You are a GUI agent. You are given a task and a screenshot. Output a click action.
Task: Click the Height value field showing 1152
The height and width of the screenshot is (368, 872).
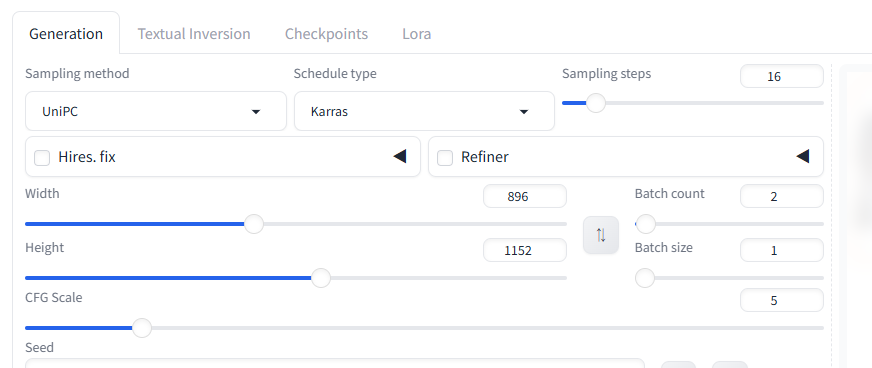[x=525, y=250]
